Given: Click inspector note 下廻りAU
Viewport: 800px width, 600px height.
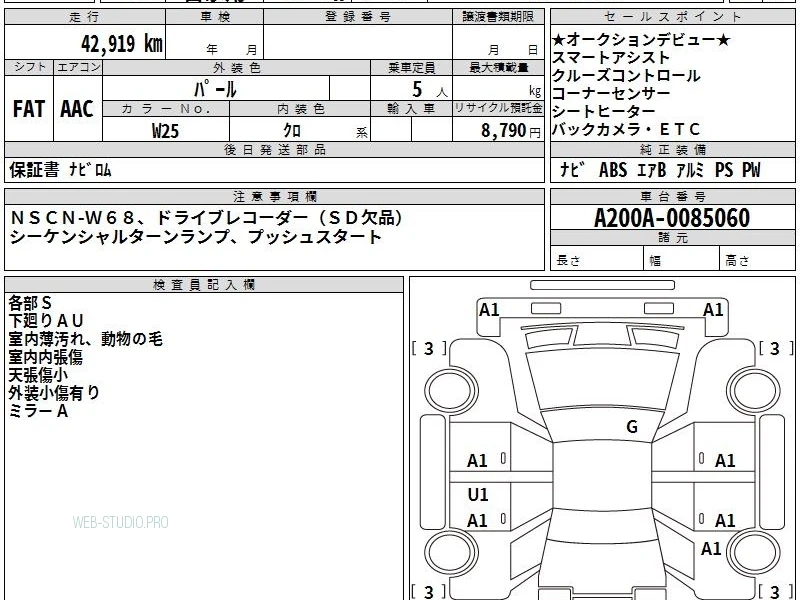Looking at the screenshot, I should pos(45,321).
